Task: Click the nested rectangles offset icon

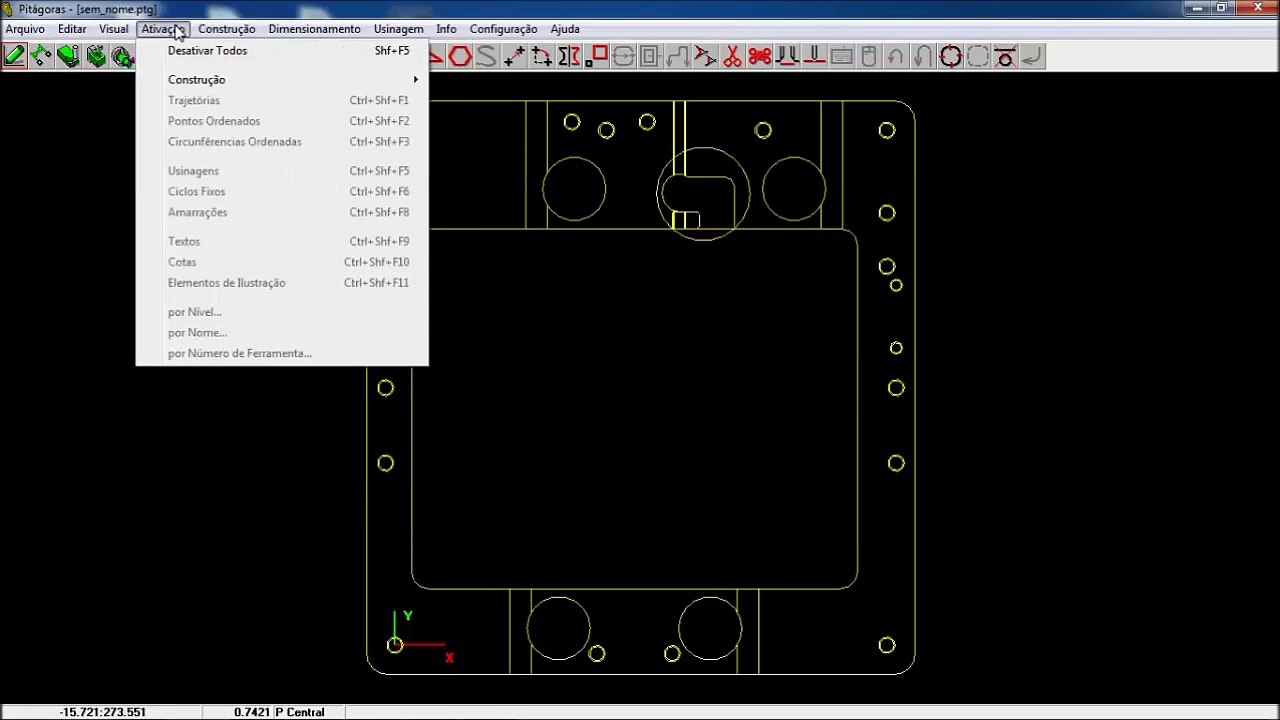Action: (651, 56)
